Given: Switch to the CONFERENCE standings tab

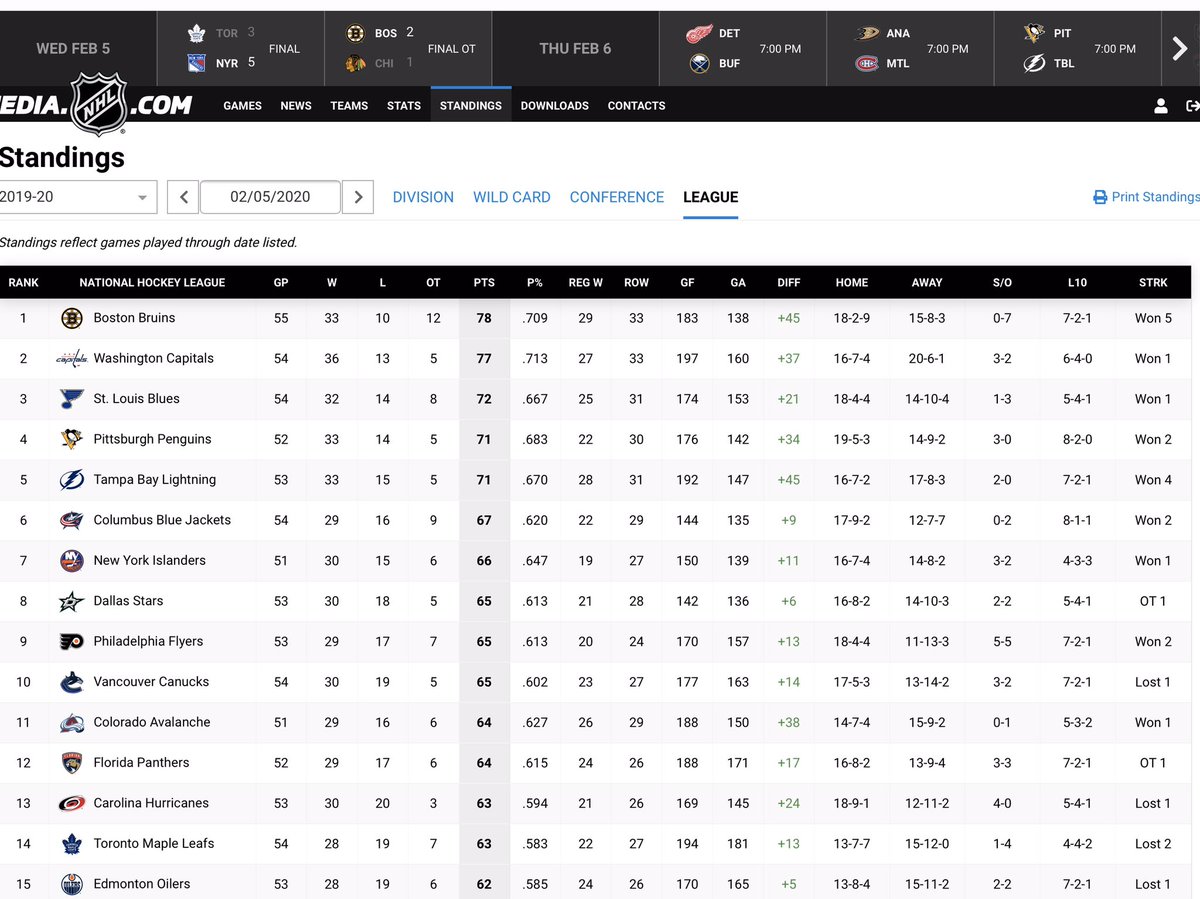Looking at the screenshot, I should (617, 197).
